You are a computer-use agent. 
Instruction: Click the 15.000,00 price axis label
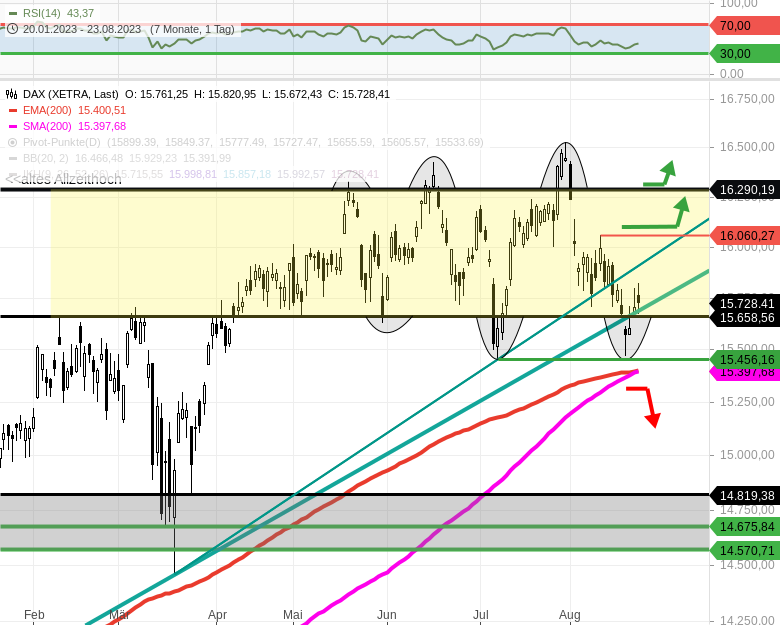click(x=747, y=455)
